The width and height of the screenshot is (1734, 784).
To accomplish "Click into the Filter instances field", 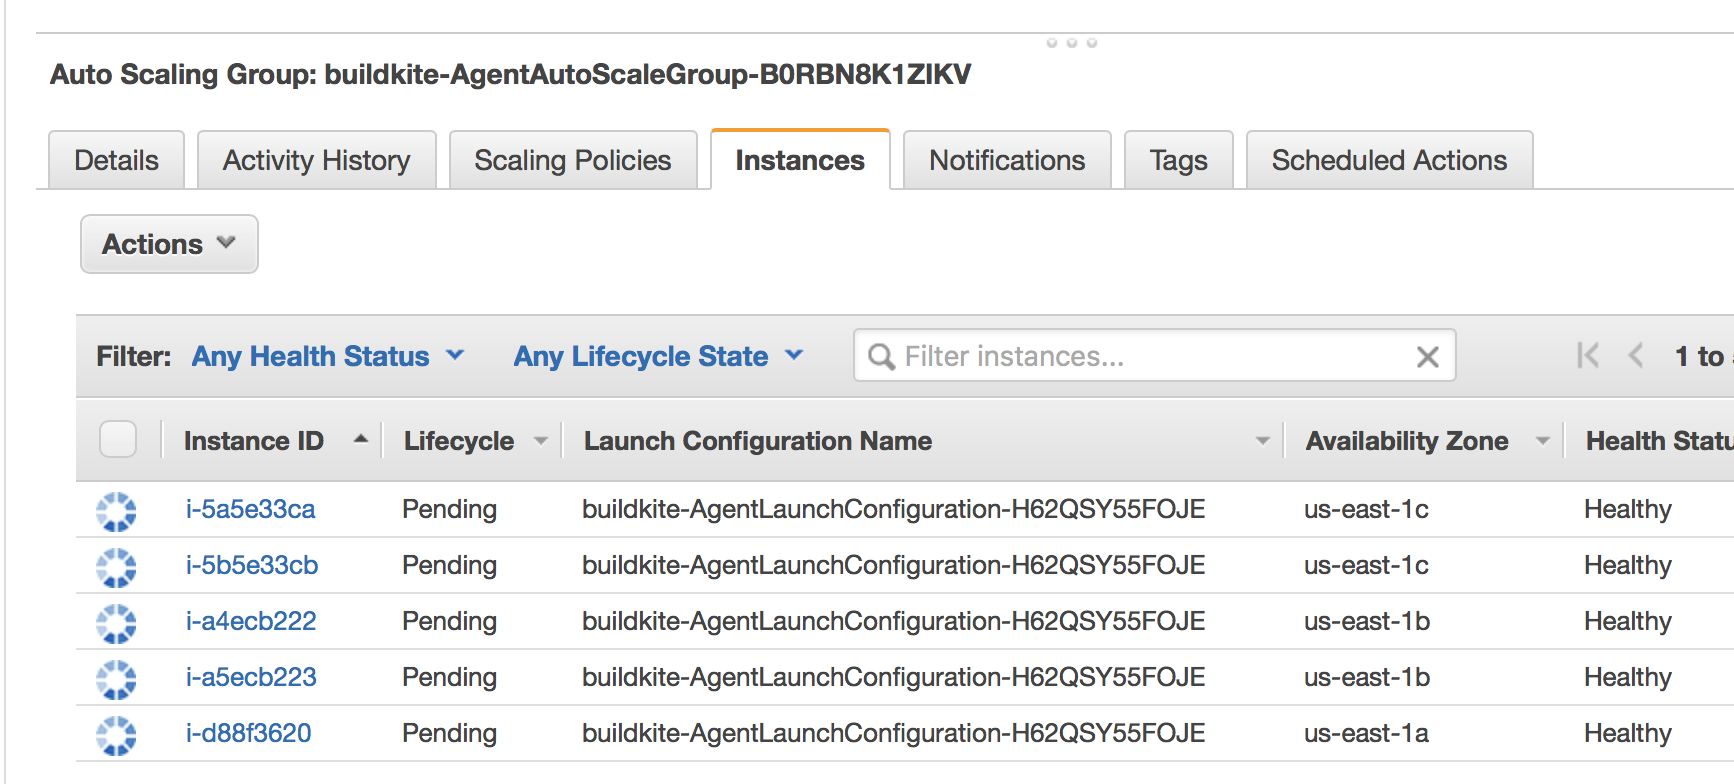I will (x=1154, y=356).
